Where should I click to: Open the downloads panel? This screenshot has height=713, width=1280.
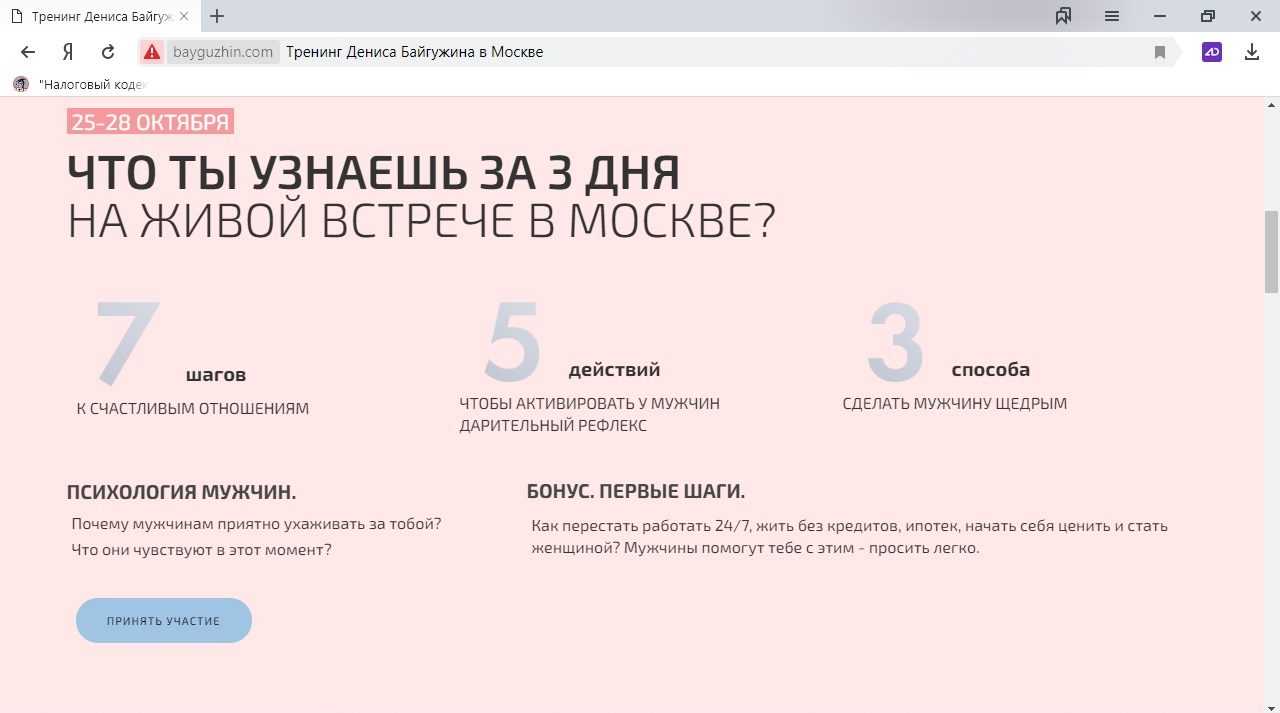[x=1251, y=52]
